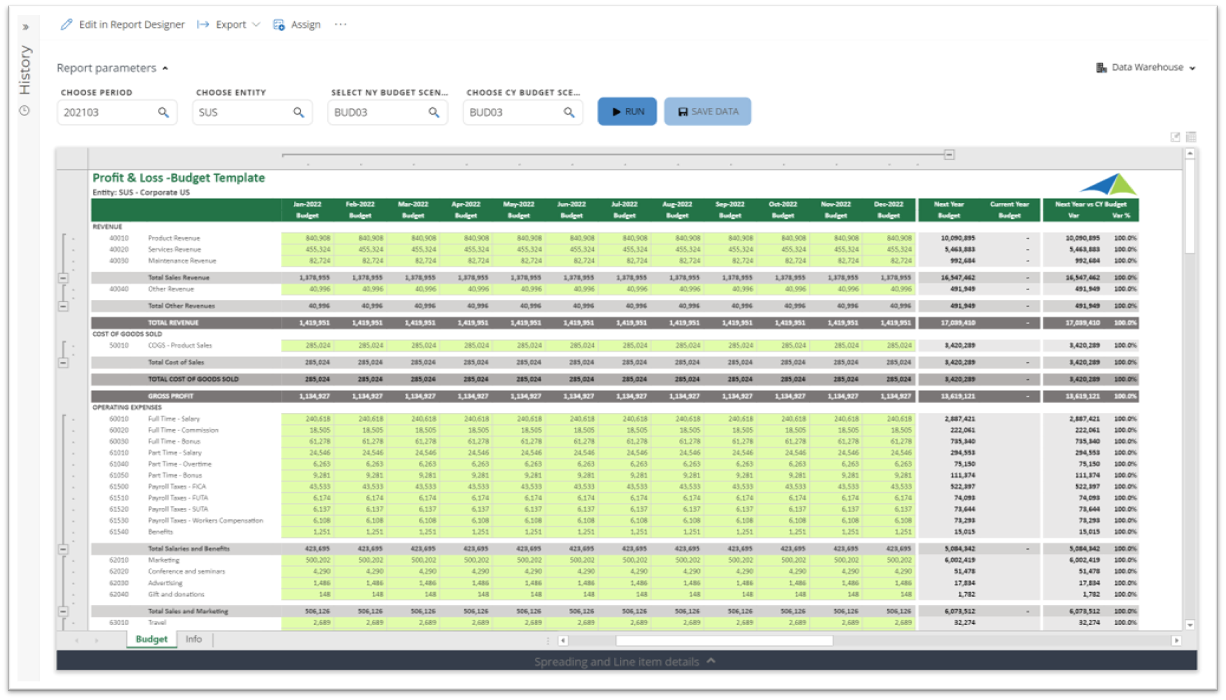Click lookup icon in Select NY Budget Scenario
Screen dimensions: 1226x700
(434, 113)
